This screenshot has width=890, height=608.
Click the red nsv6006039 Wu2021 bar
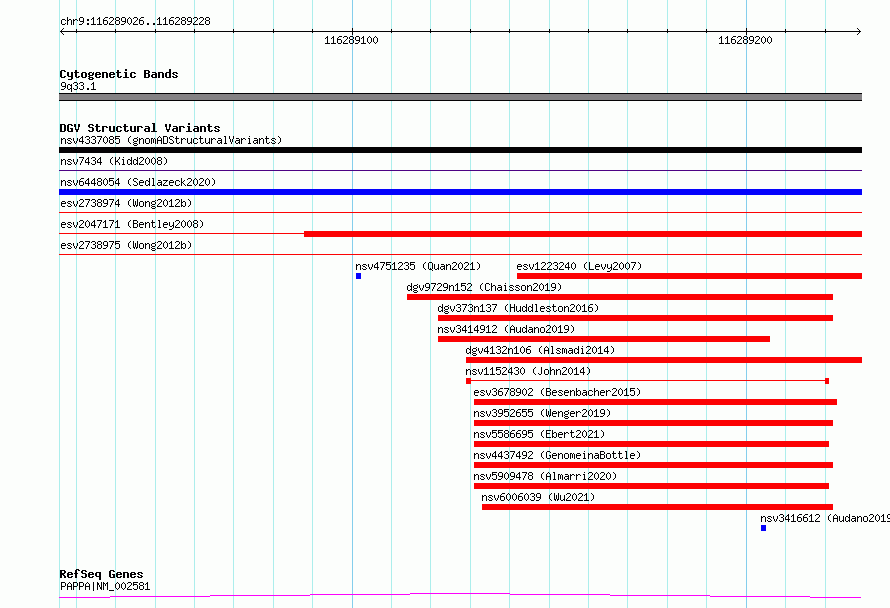click(x=657, y=507)
